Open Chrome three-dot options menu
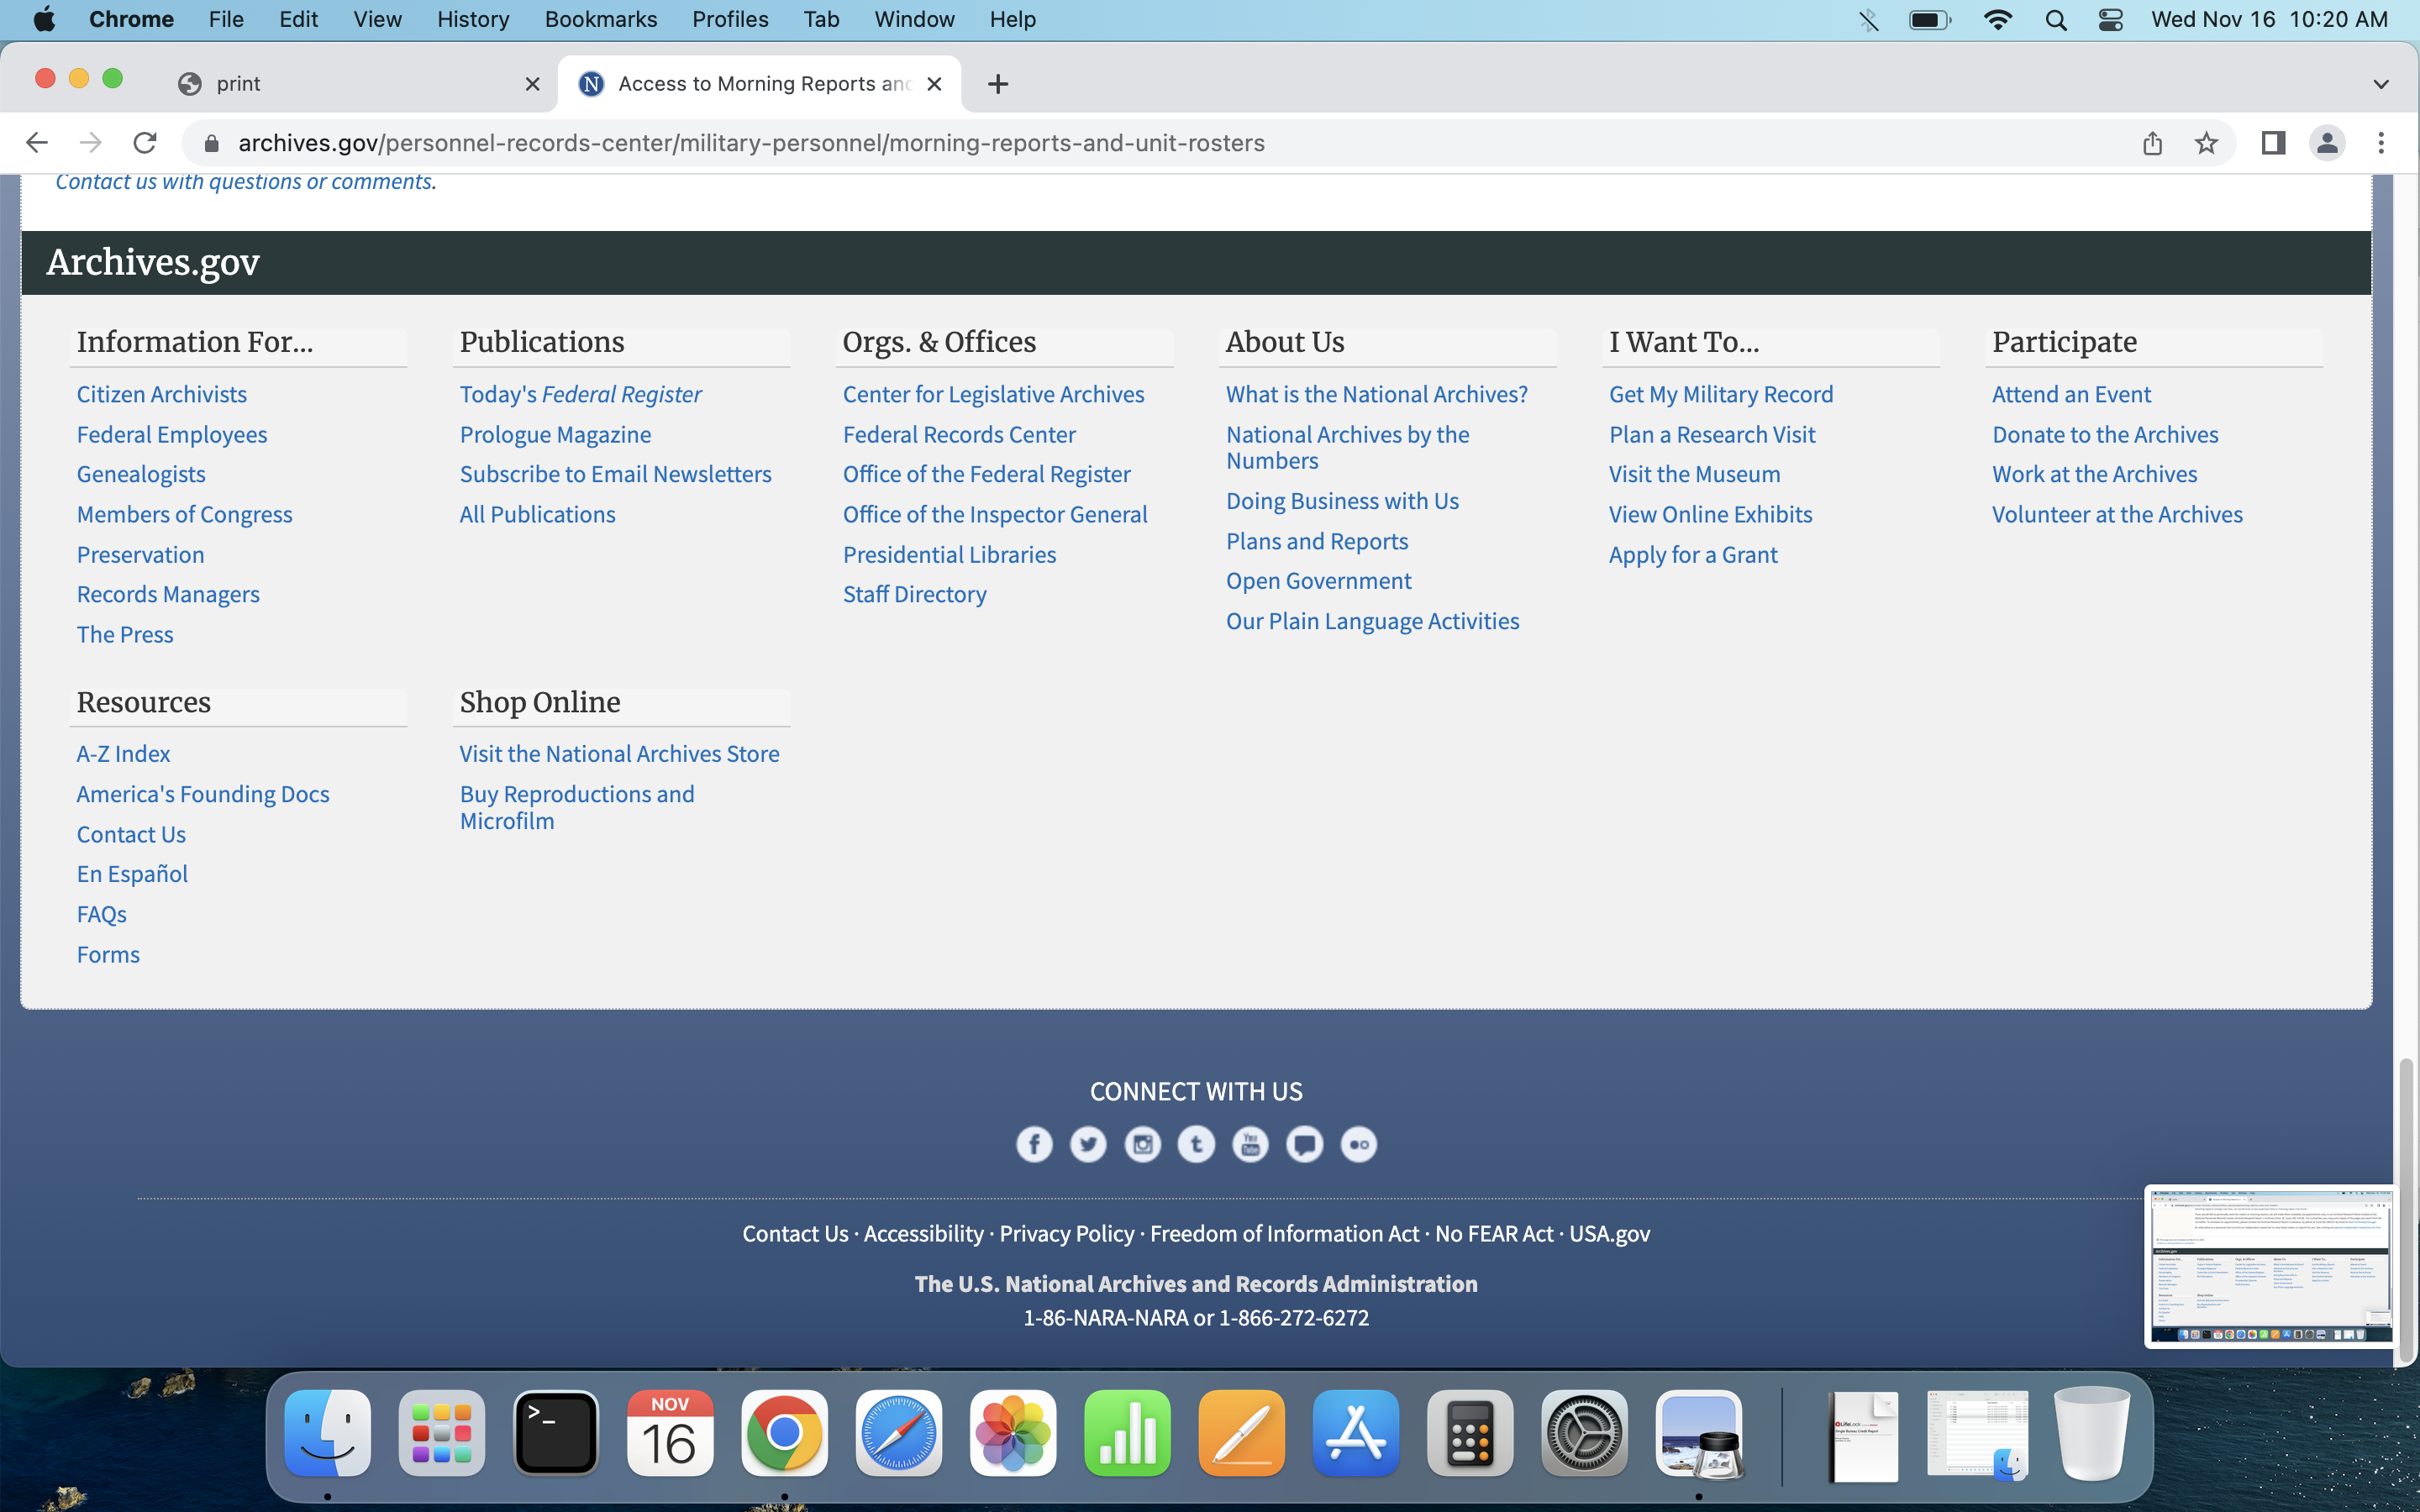This screenshot has height=1512, width=2420. click(x=2381, y=143)
